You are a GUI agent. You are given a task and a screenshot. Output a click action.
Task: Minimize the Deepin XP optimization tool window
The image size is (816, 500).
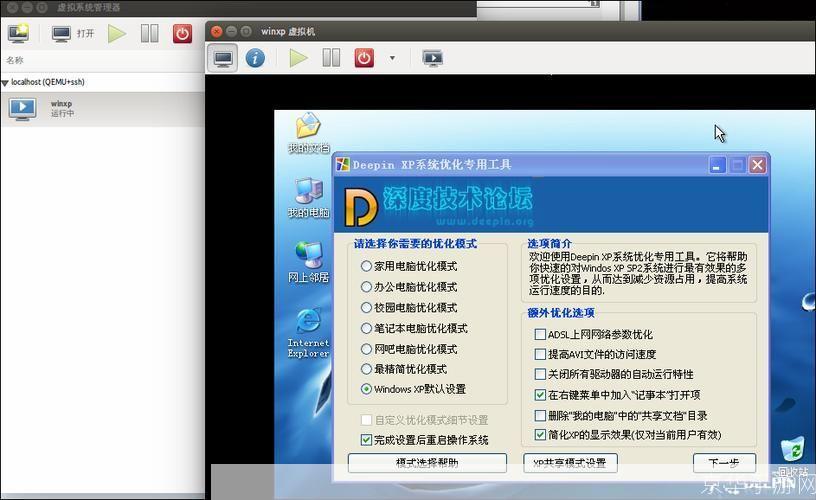point(717,165)
